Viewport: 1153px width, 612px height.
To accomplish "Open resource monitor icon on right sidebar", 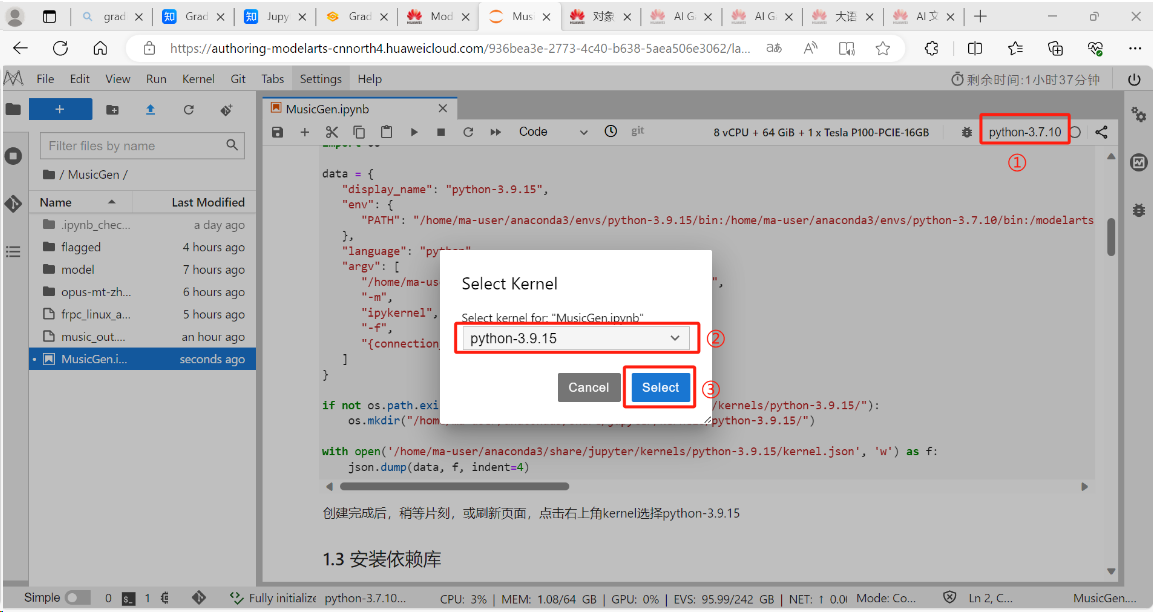I will [x=1138, y=163].
